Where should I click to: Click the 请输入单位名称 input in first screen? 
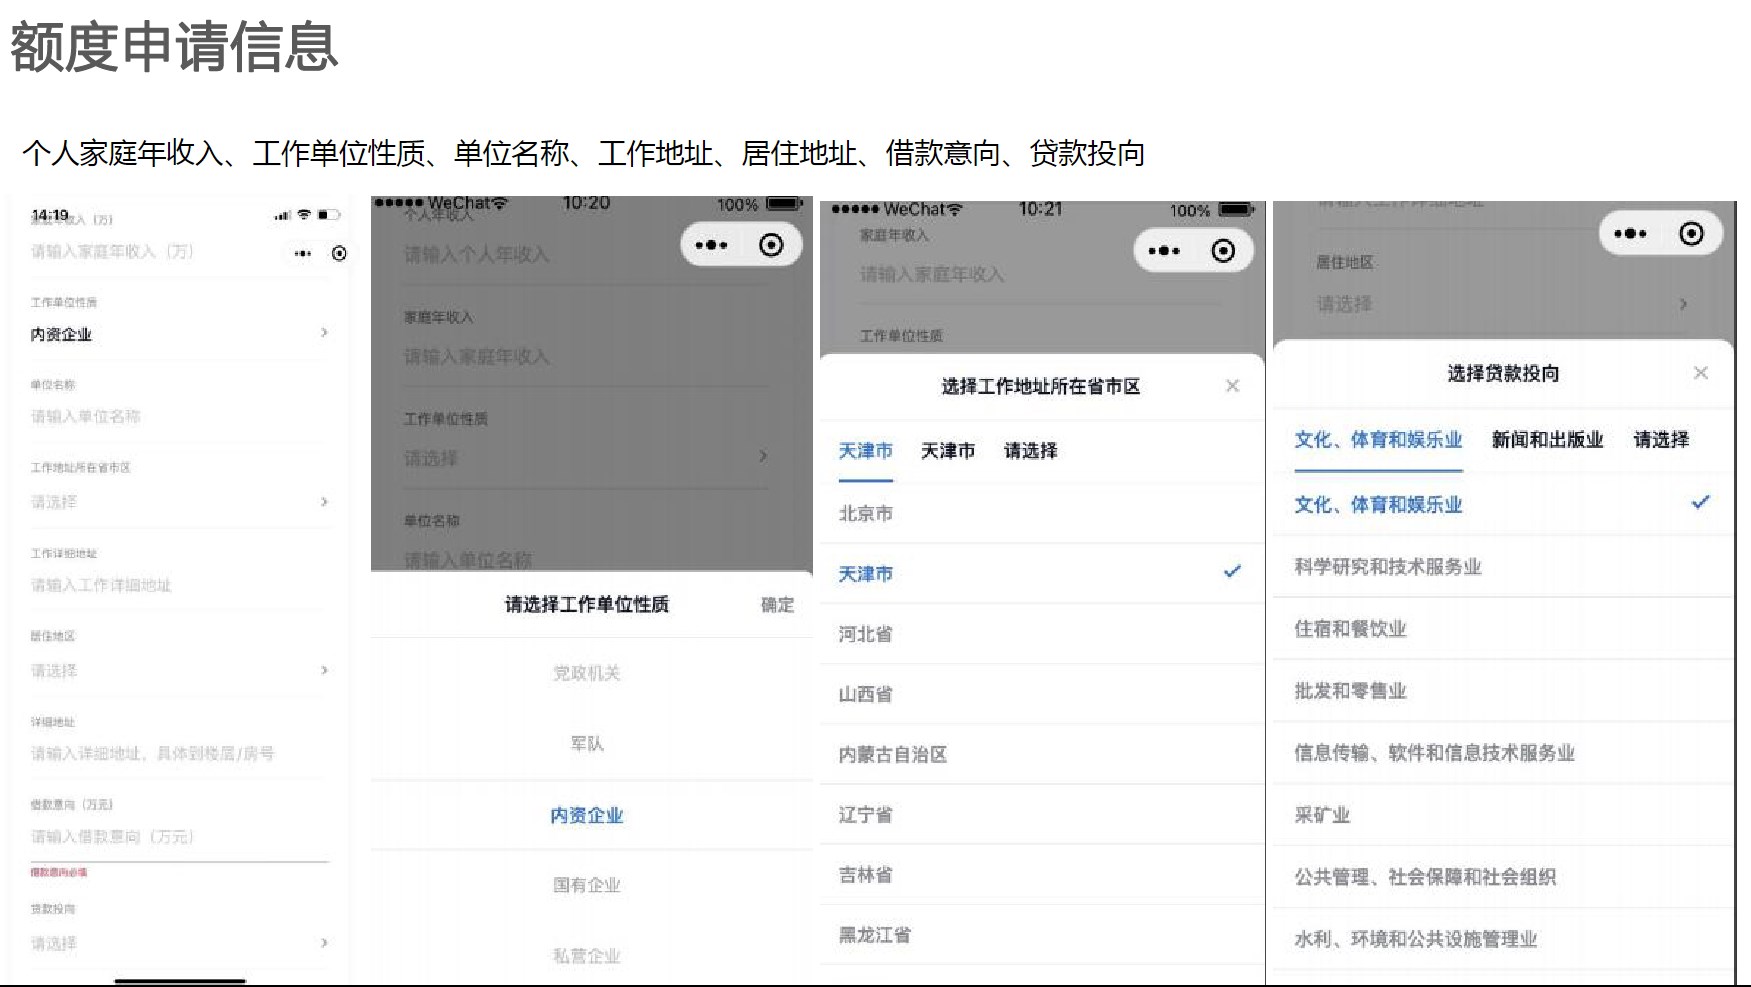180,417
